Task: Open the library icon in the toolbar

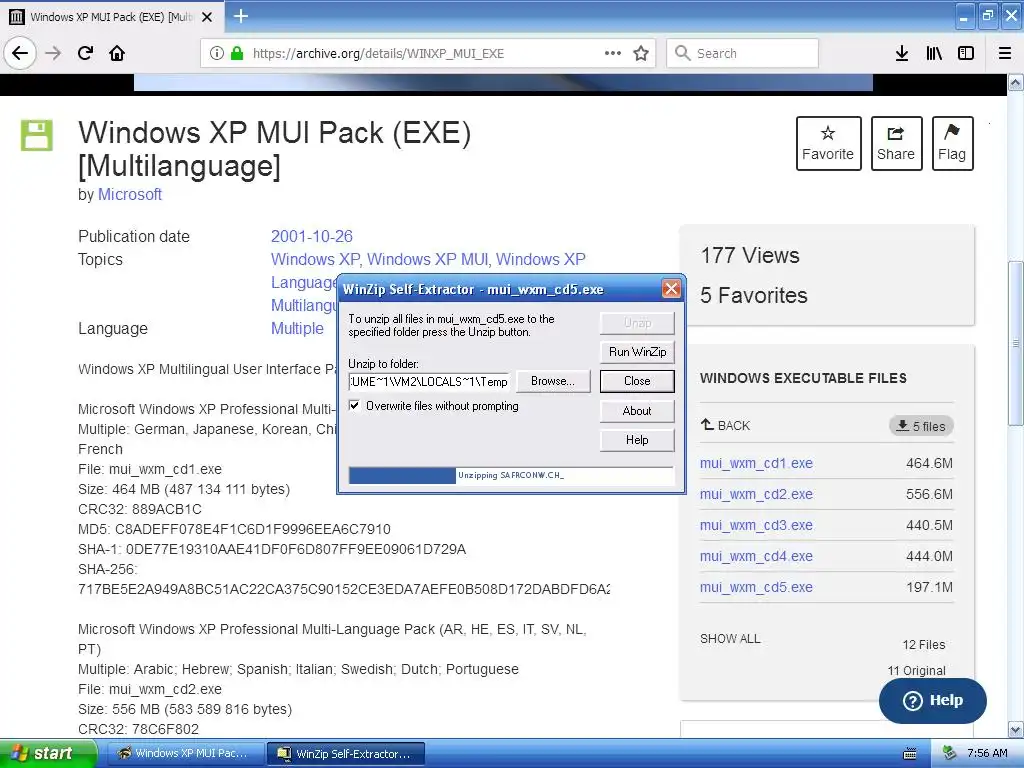Action: (934, 53)
